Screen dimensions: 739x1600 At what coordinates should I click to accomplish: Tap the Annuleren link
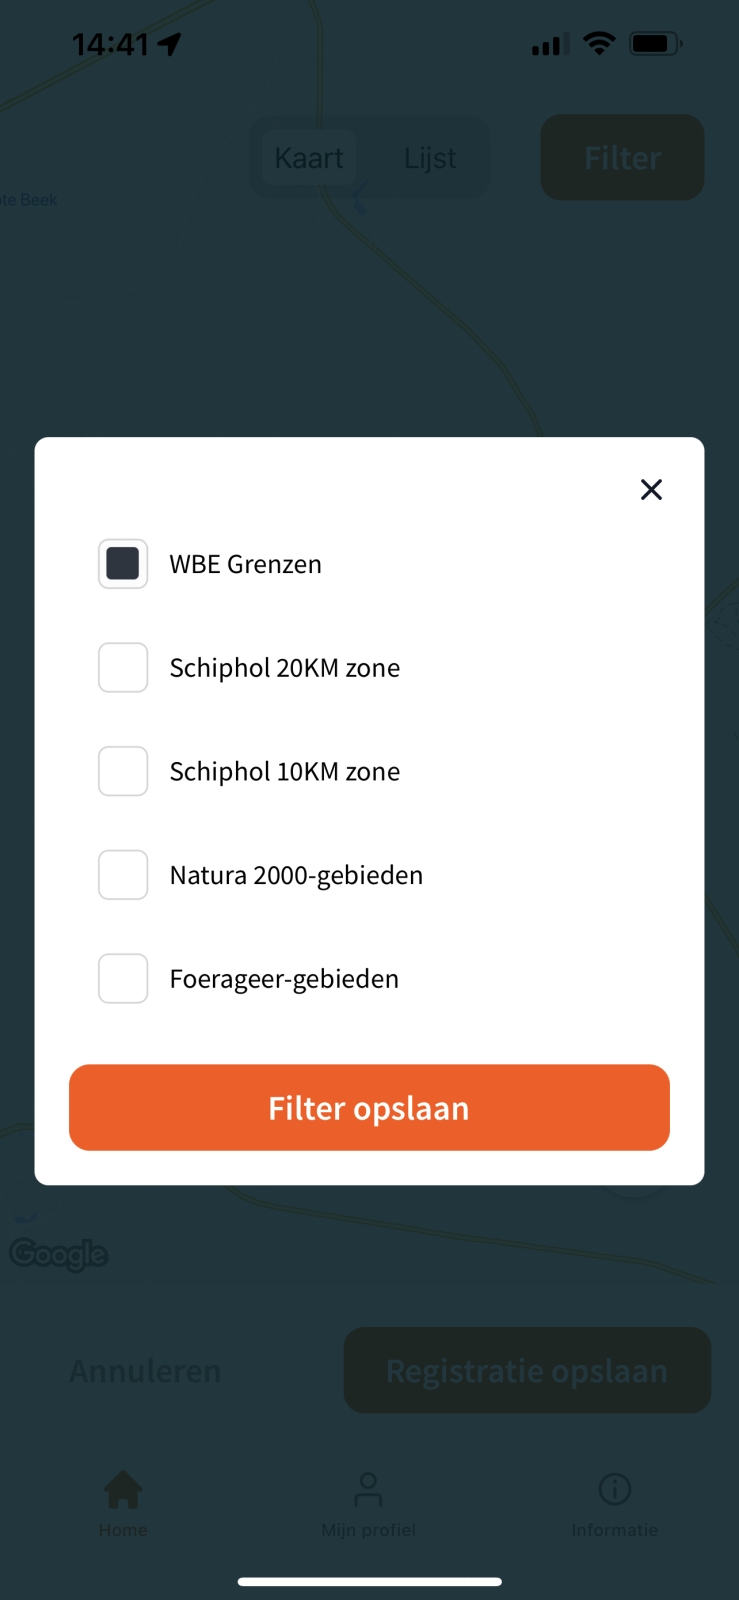pos(145,1371)
